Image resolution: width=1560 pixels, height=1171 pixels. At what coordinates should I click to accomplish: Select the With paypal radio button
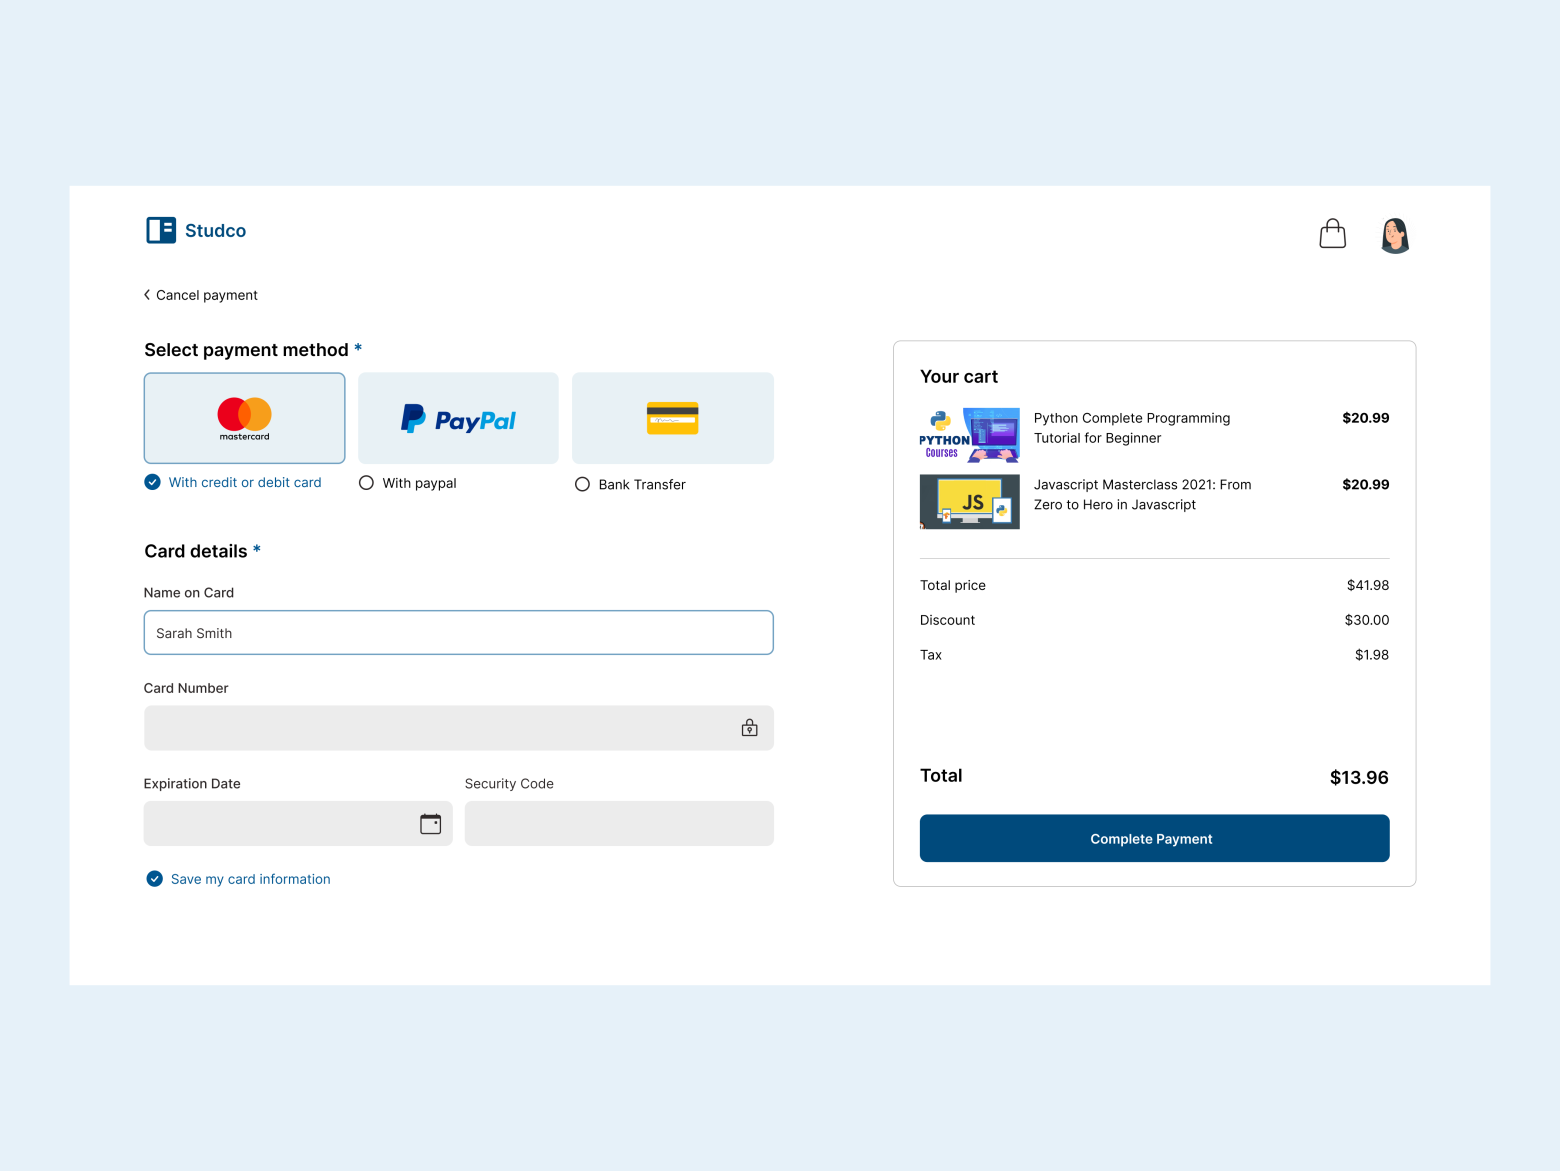coord(366,482)
